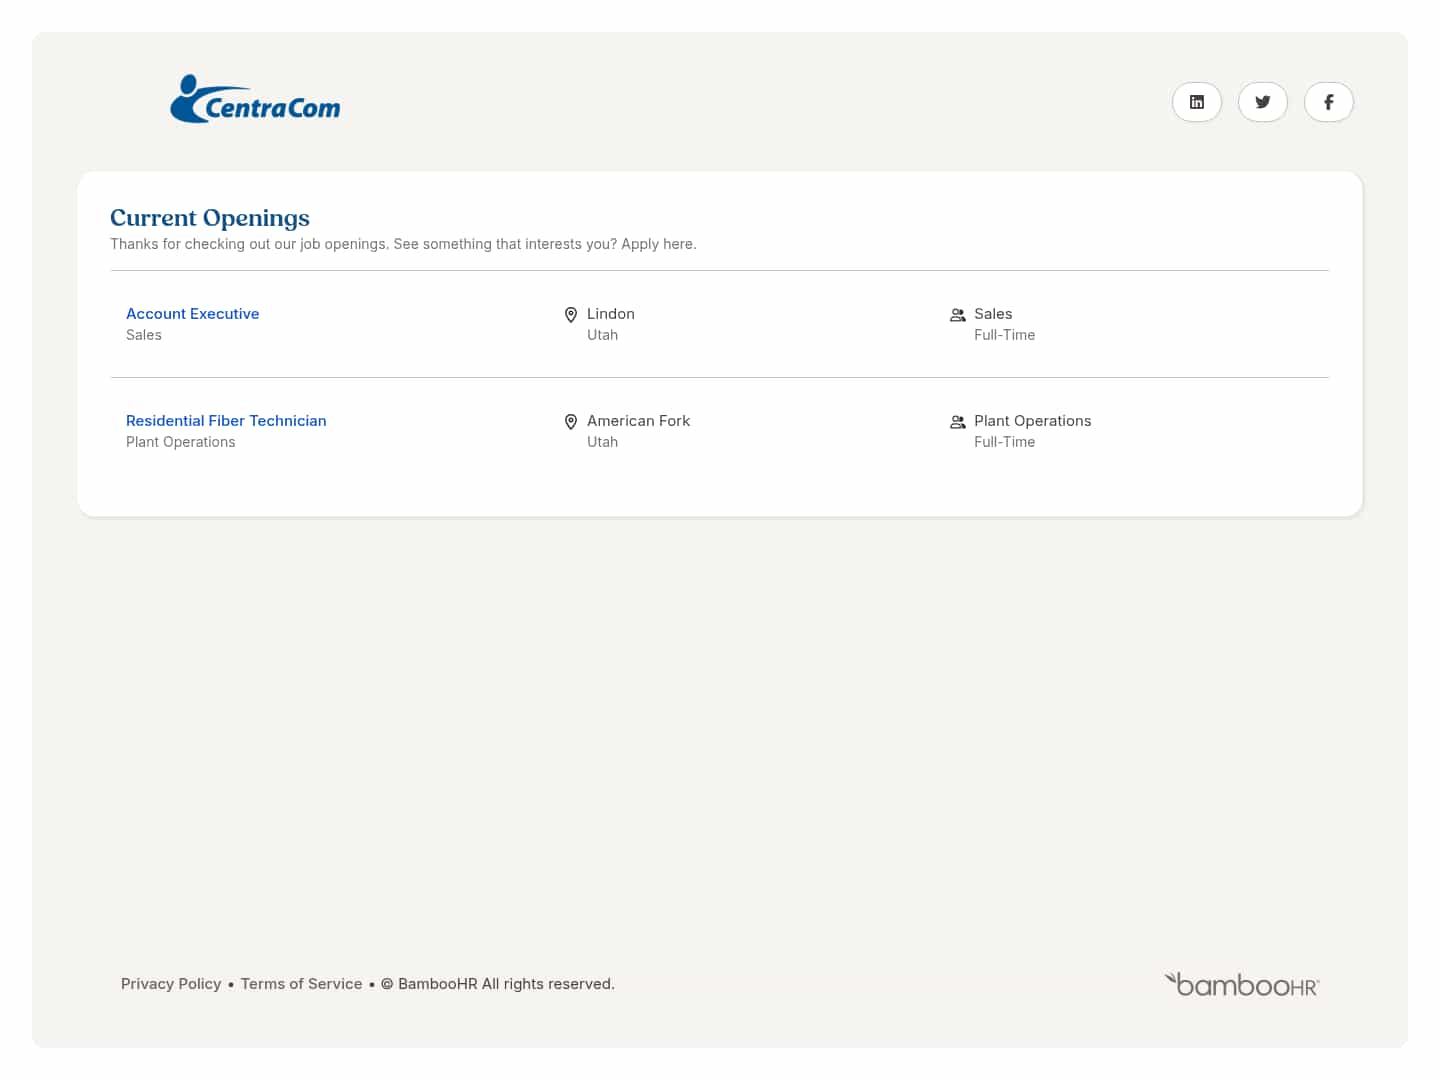Open the Account Executive job posting

click(x=193, y=314)
